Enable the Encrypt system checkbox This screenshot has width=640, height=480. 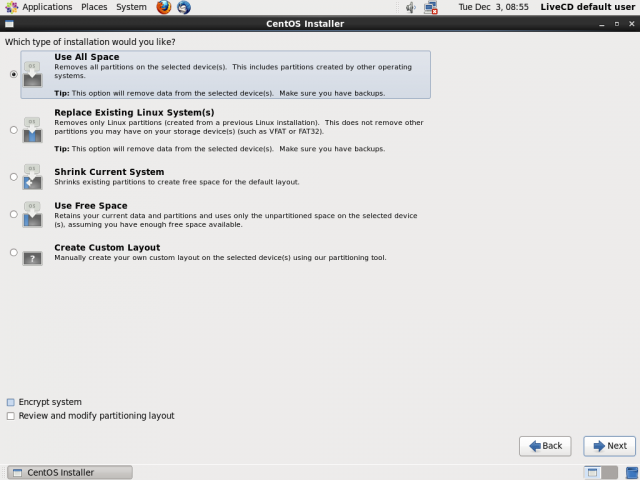[11, 402]
